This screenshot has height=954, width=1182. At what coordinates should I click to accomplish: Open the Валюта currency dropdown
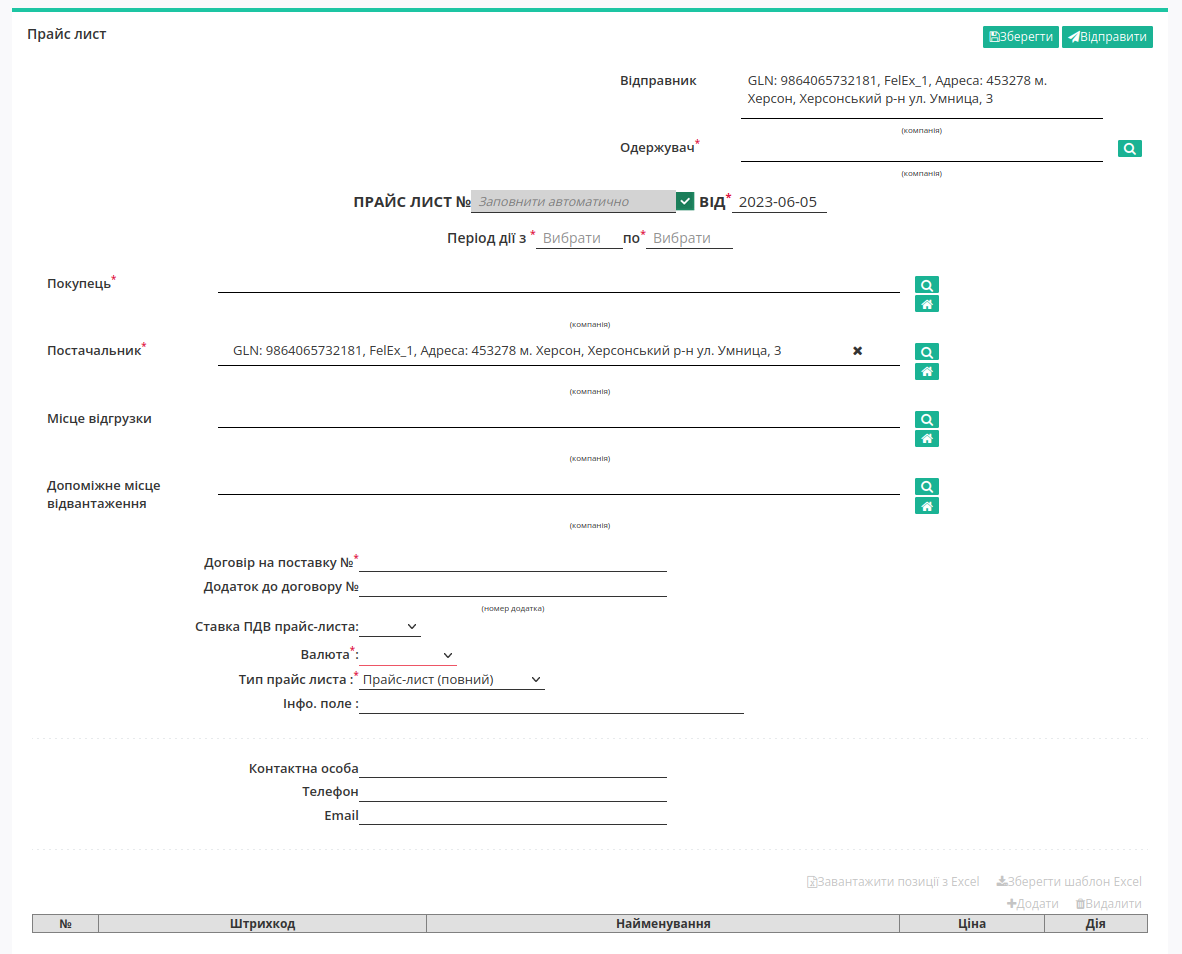408,655
